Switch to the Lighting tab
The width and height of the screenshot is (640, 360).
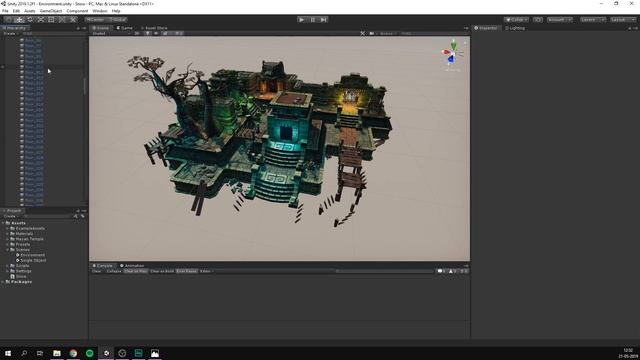tap(515, 28)
